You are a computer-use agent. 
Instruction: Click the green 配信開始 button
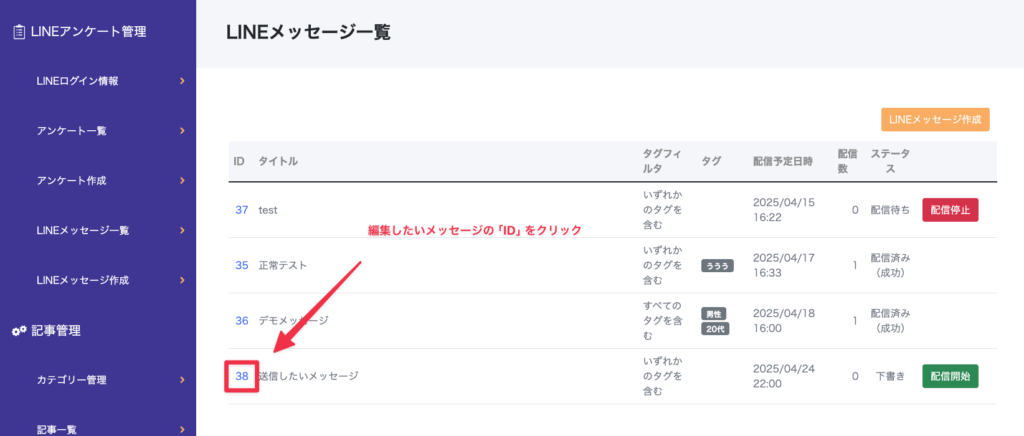[950, 376]
